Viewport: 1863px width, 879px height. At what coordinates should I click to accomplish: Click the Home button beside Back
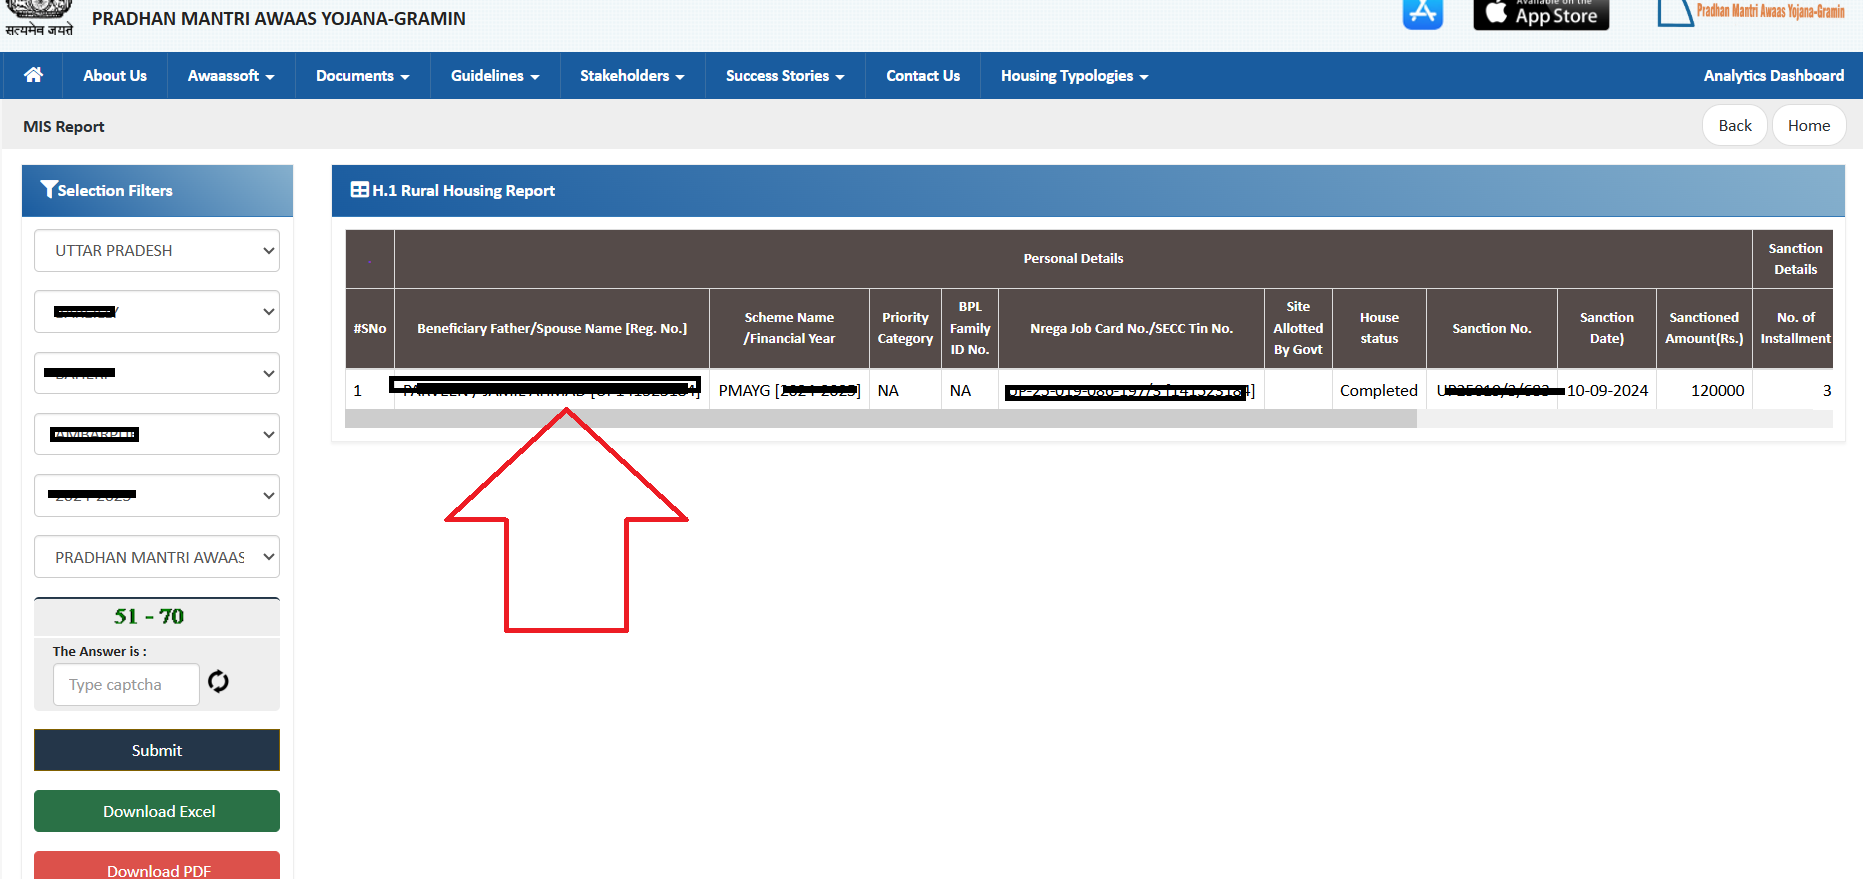coord(1809,126)
